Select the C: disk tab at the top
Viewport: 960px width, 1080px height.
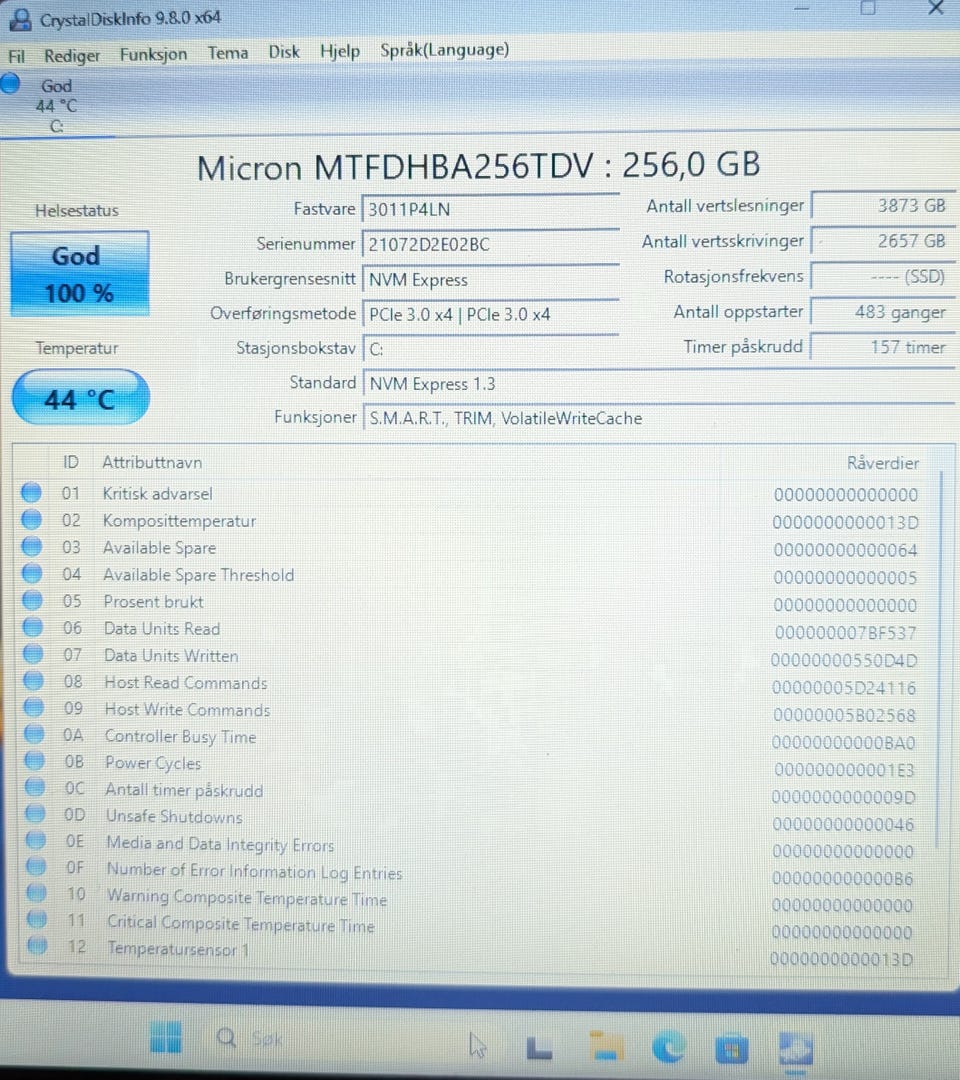pos(56,105)
